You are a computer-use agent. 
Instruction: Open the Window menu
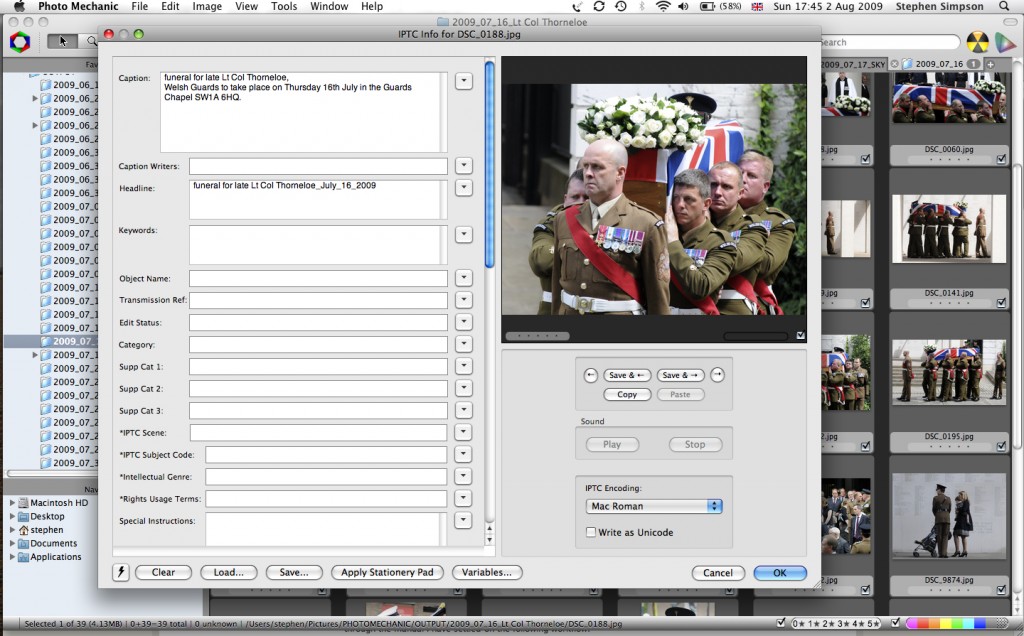[329, 7]
